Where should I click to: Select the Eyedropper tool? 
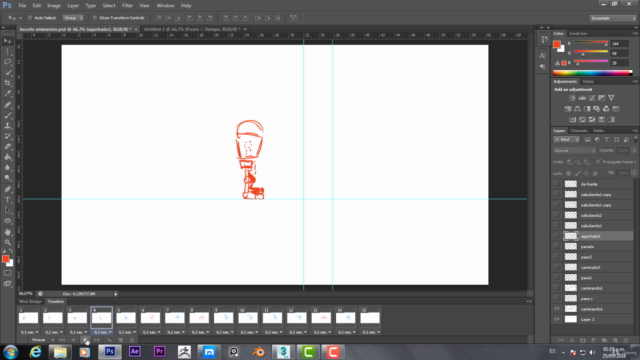tap(7, 93)
